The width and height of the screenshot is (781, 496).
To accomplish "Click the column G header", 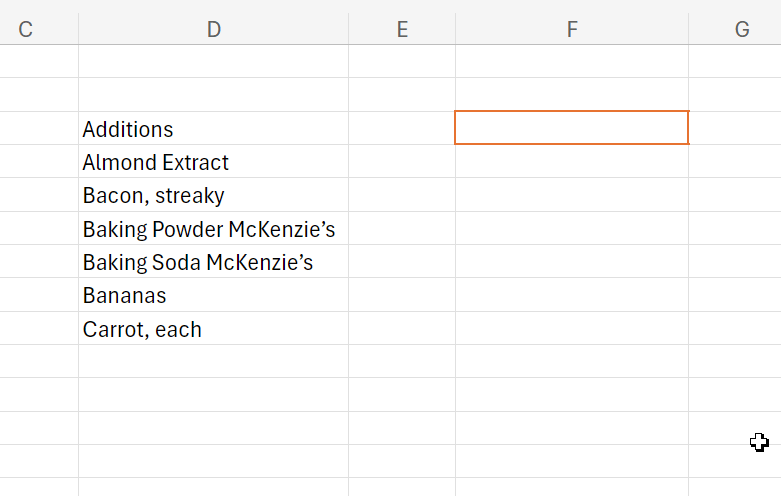I will (741, 30).
